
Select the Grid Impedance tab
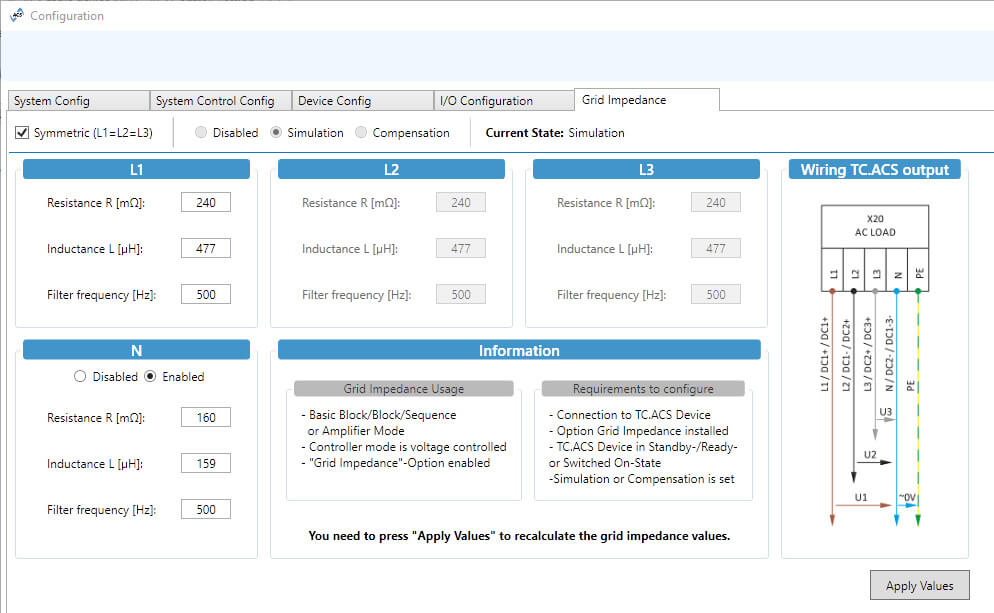click(x=624, y=100)
